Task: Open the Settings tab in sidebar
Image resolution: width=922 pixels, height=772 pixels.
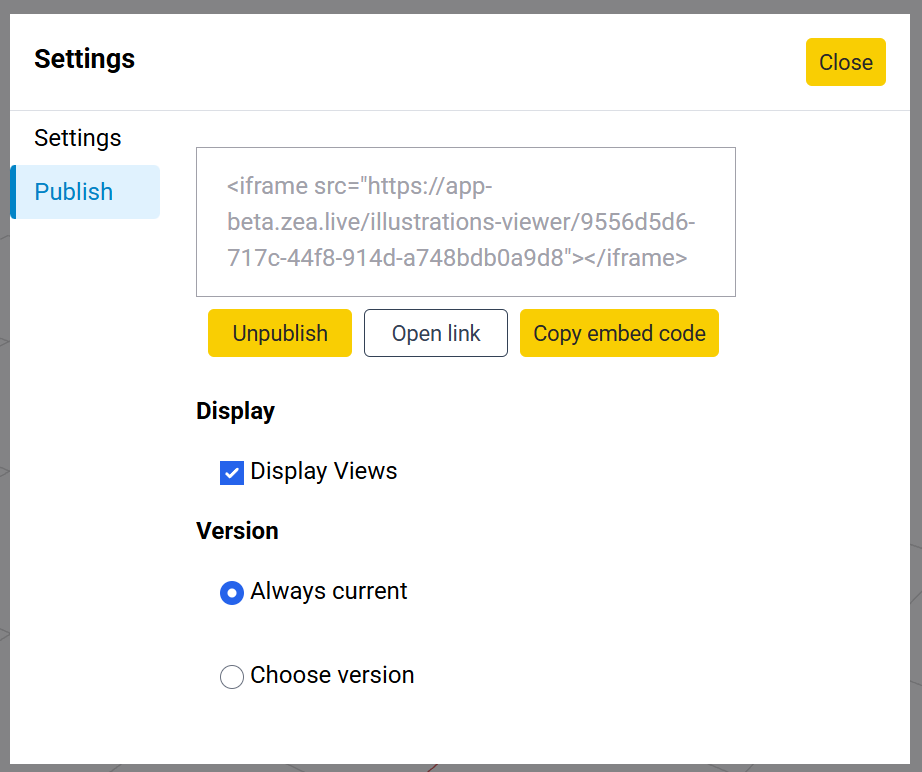Action: tap(78, 138)
